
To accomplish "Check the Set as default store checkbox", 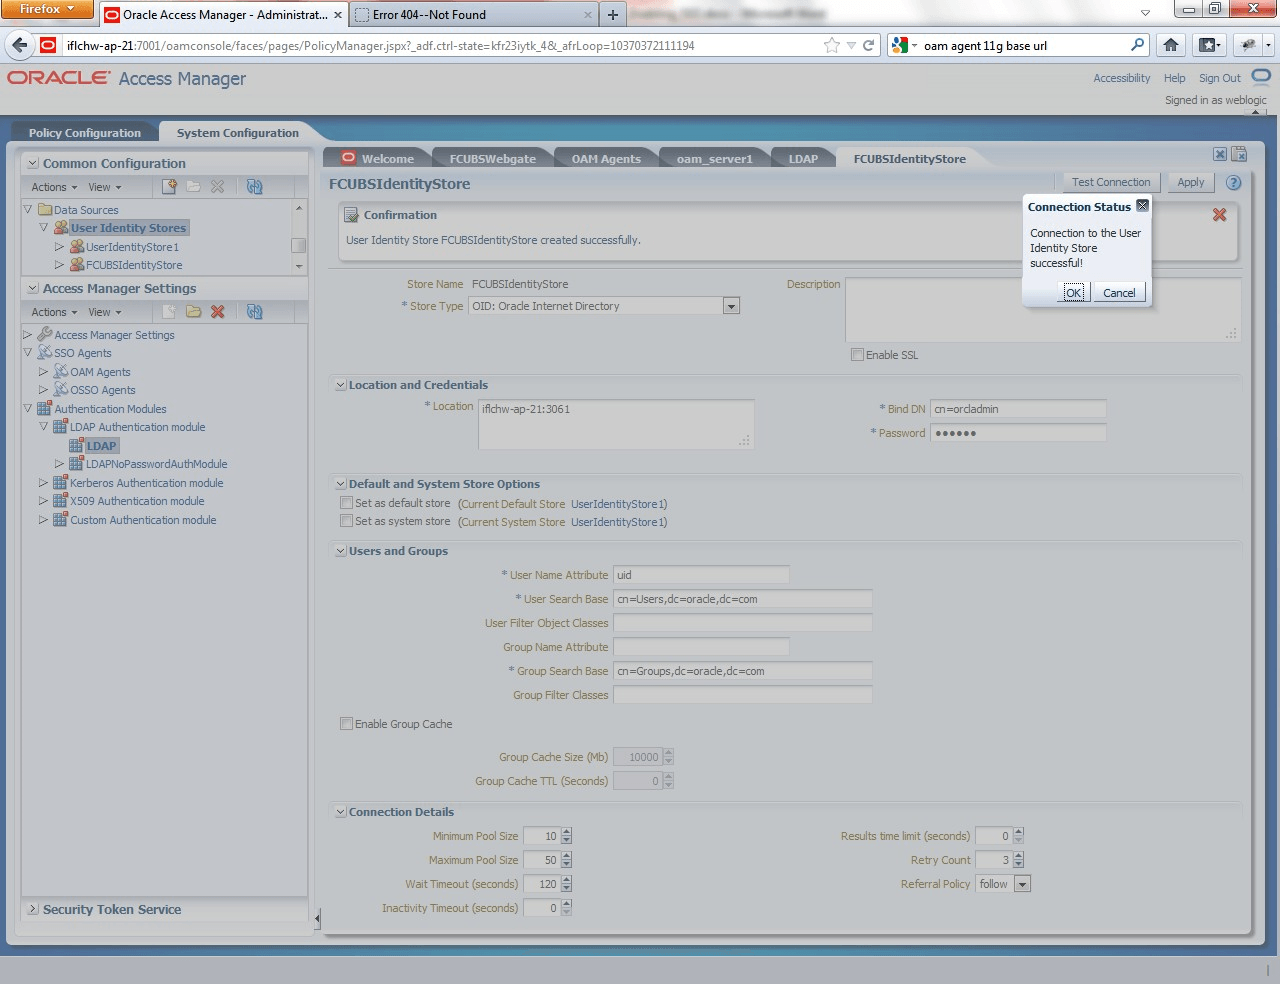I will (x=346, y=503).
